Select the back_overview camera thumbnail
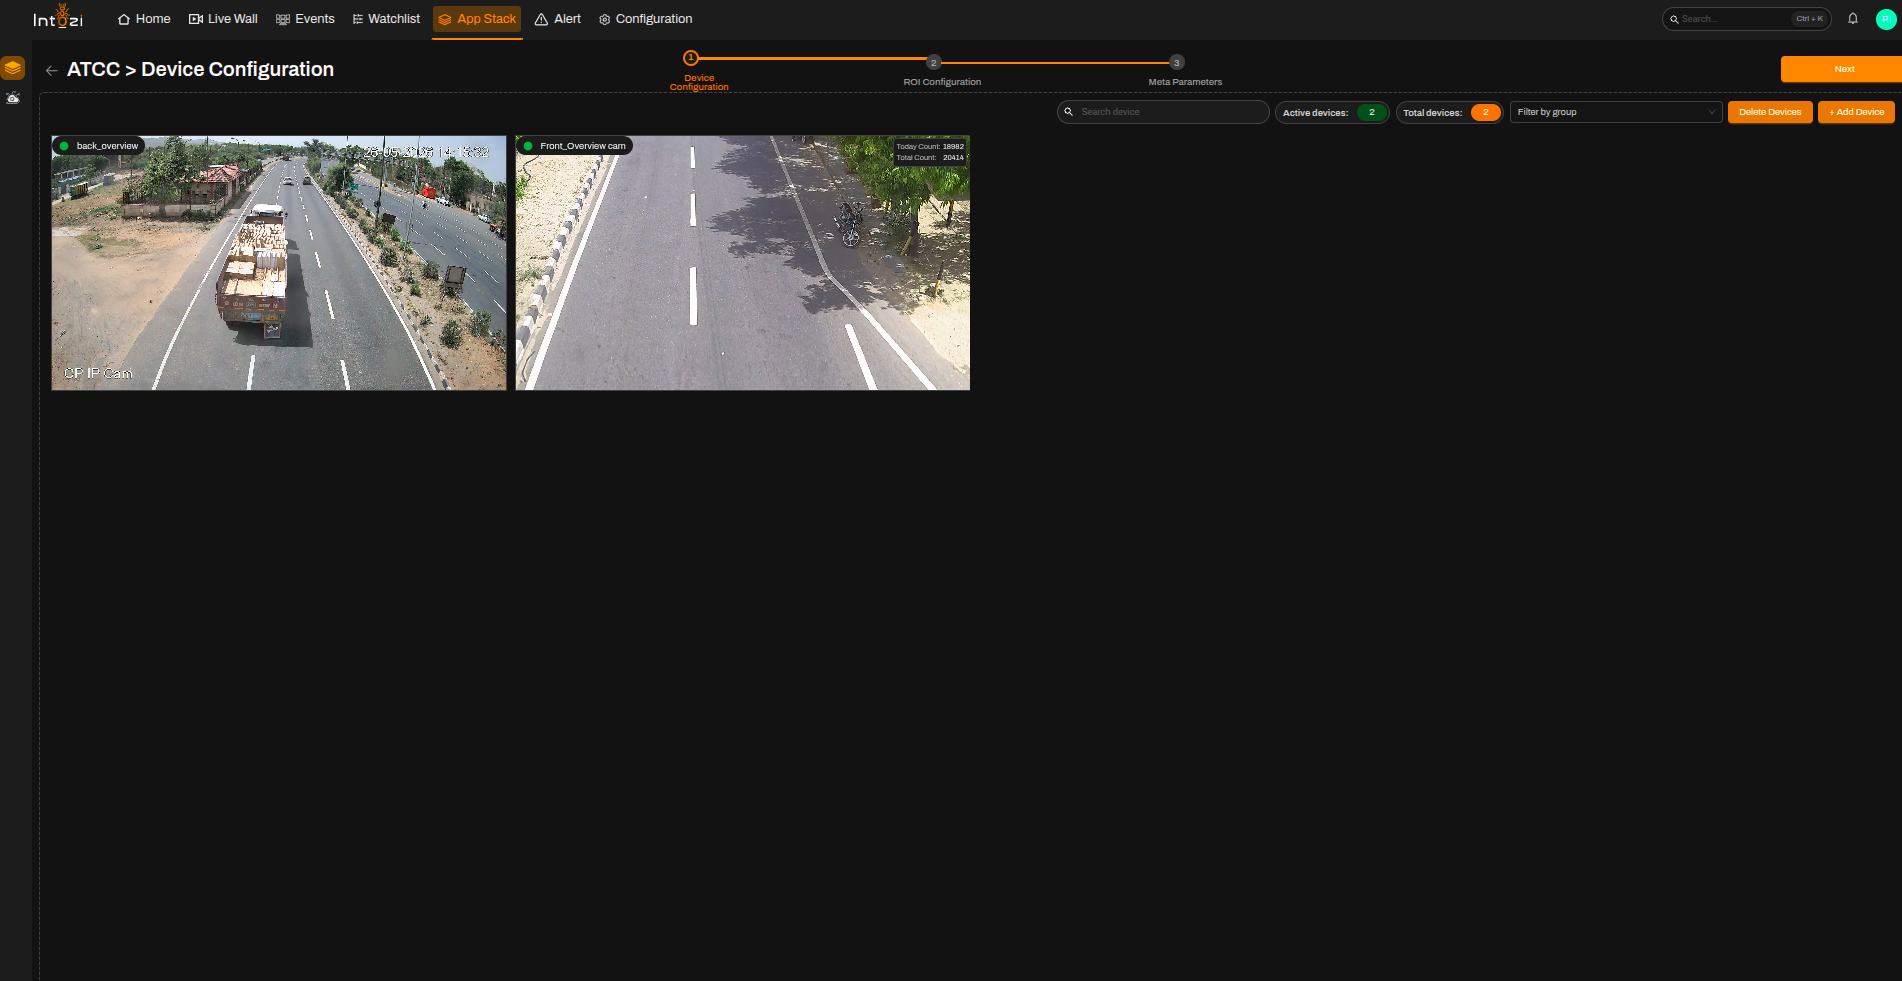1902x981 pixels. [x=279, y=263]
